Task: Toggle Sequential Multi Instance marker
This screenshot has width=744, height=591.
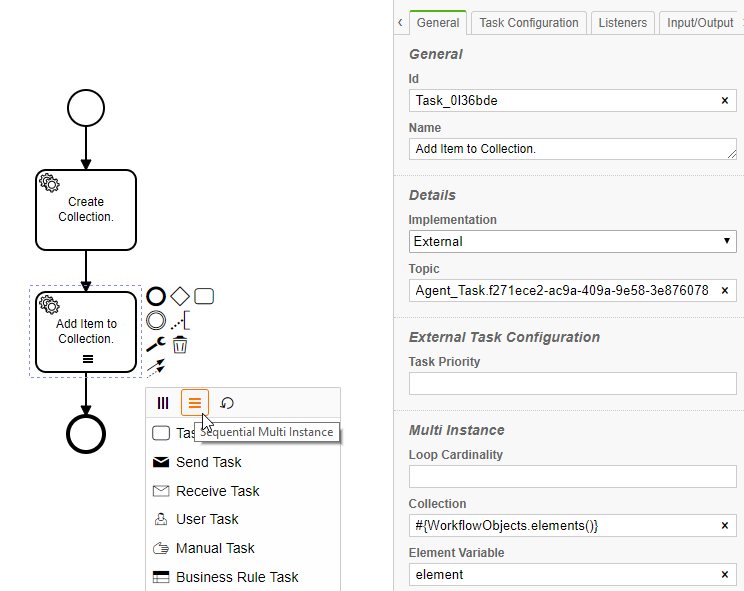Action: 195,403
